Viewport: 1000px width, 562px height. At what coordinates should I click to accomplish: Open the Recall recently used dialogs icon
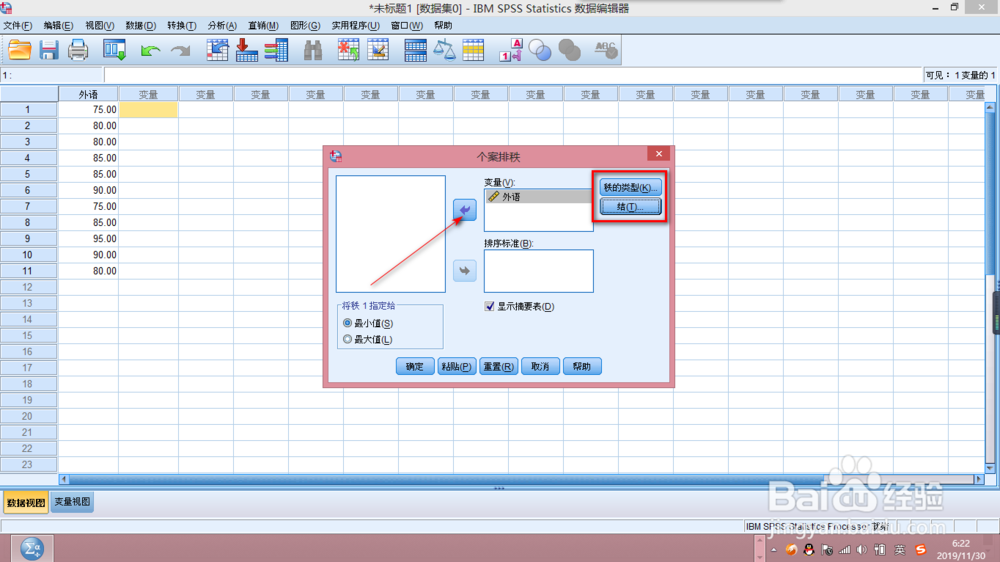click(115, 50)
